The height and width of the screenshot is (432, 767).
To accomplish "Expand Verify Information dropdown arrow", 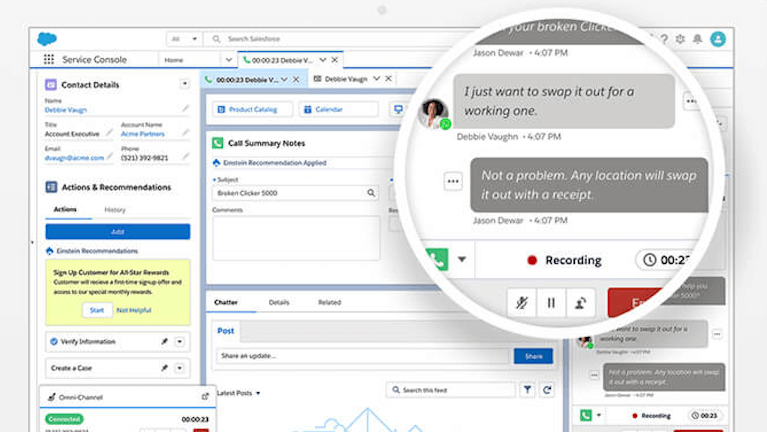I will pos(180,341).
